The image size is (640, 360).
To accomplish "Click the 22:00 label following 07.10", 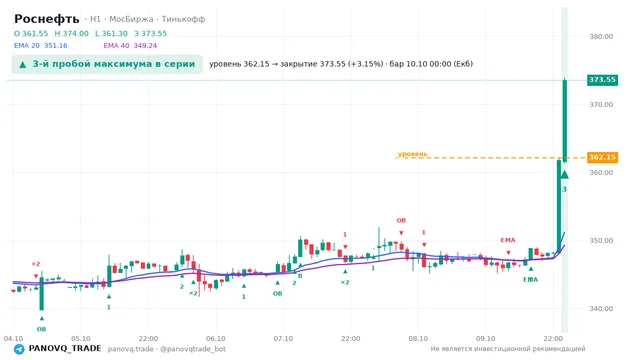I will 351,338.
